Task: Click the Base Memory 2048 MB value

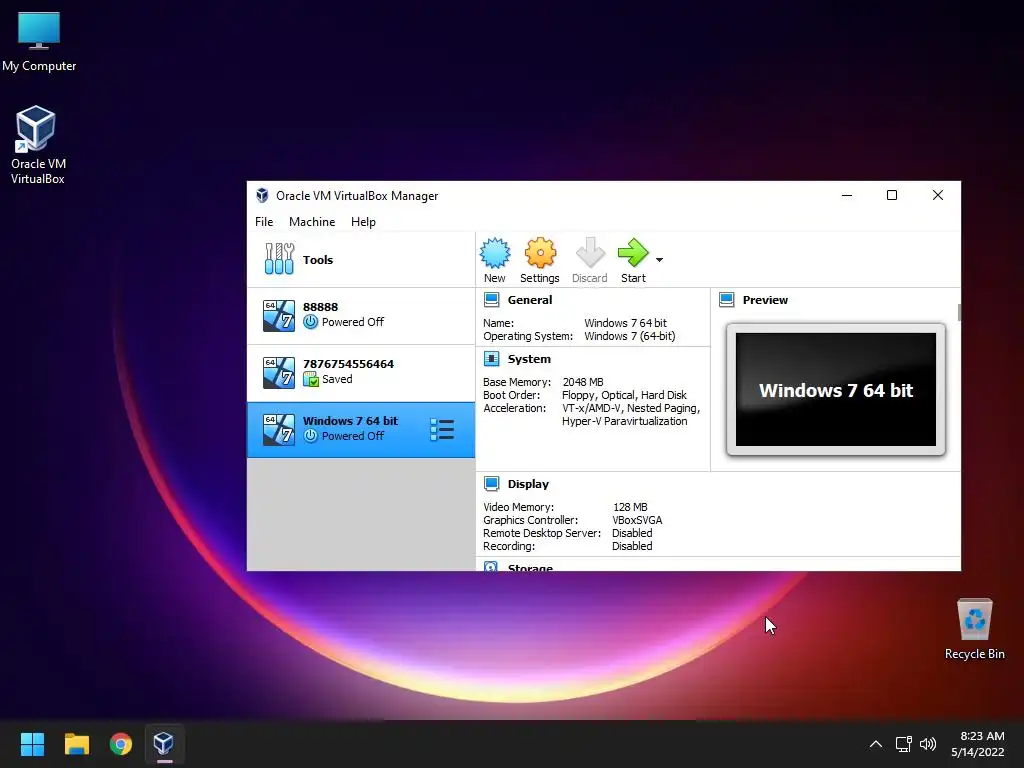Action: (583, 382)
